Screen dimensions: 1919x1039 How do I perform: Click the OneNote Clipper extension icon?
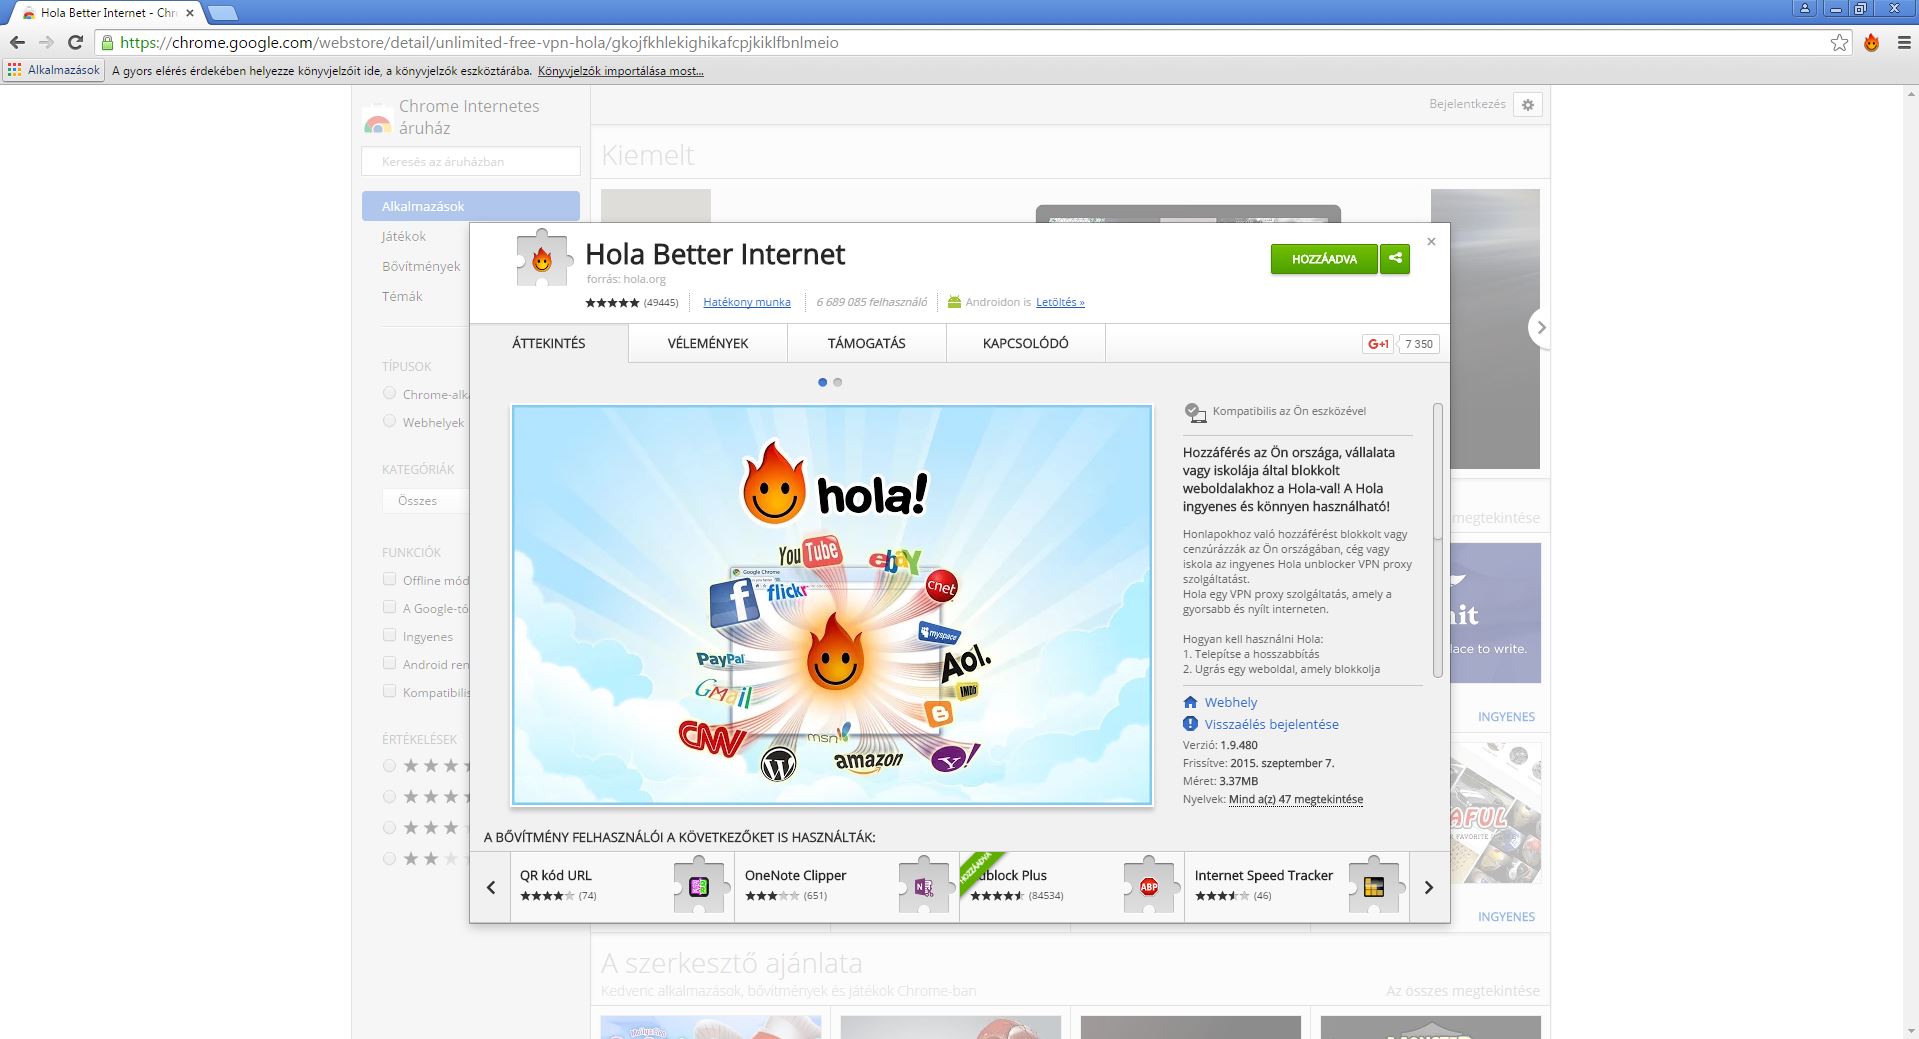click(924, 885)
